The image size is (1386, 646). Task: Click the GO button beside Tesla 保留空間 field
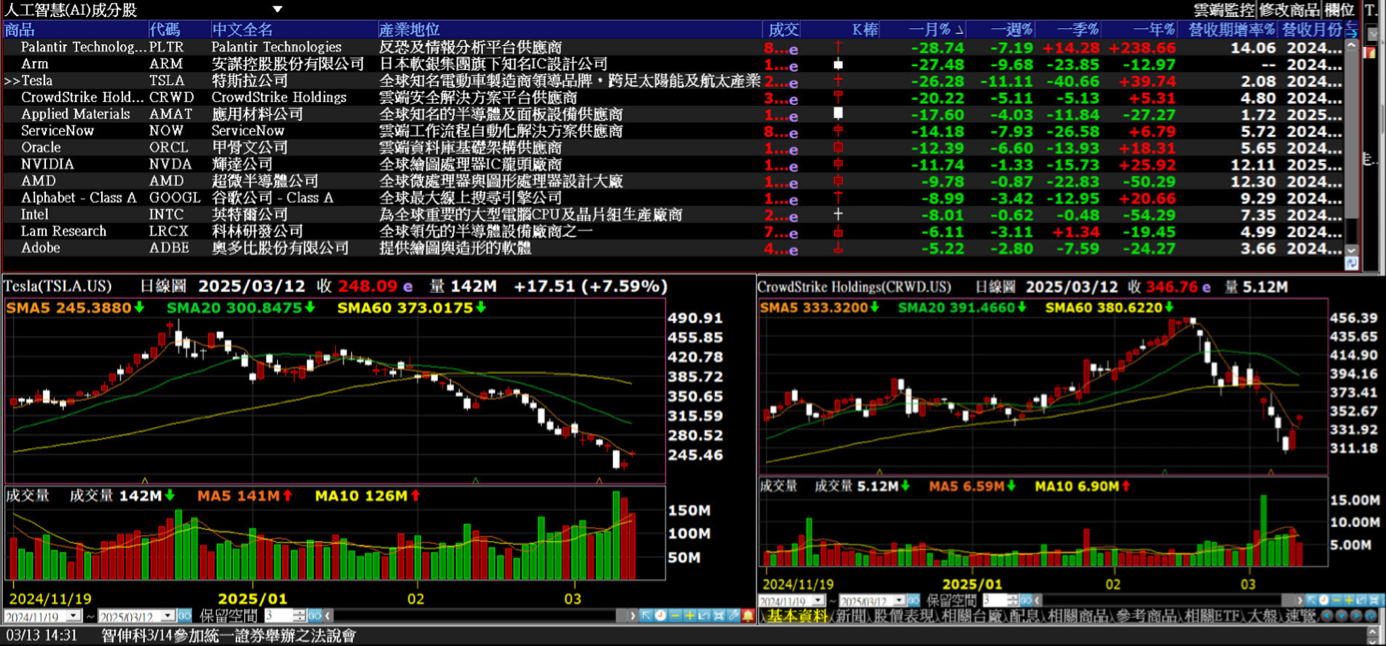[314, 615]
